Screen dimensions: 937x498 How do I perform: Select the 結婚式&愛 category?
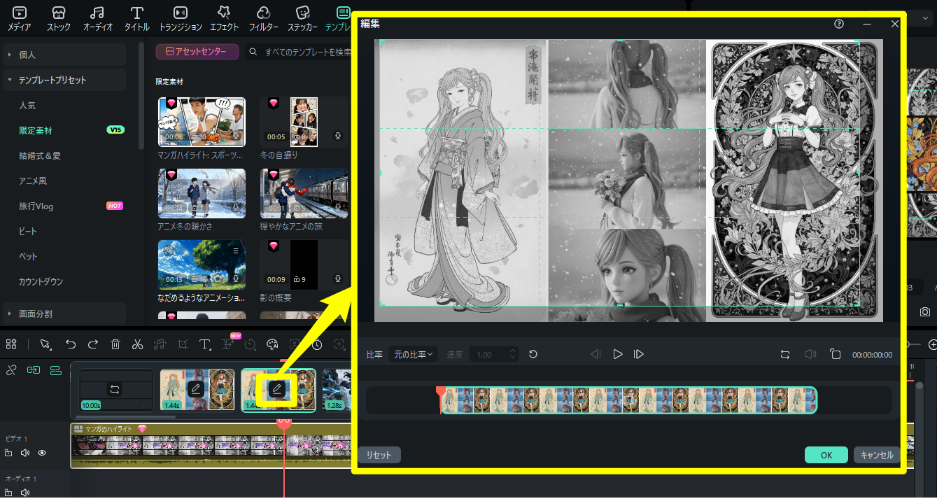(39, 155)
